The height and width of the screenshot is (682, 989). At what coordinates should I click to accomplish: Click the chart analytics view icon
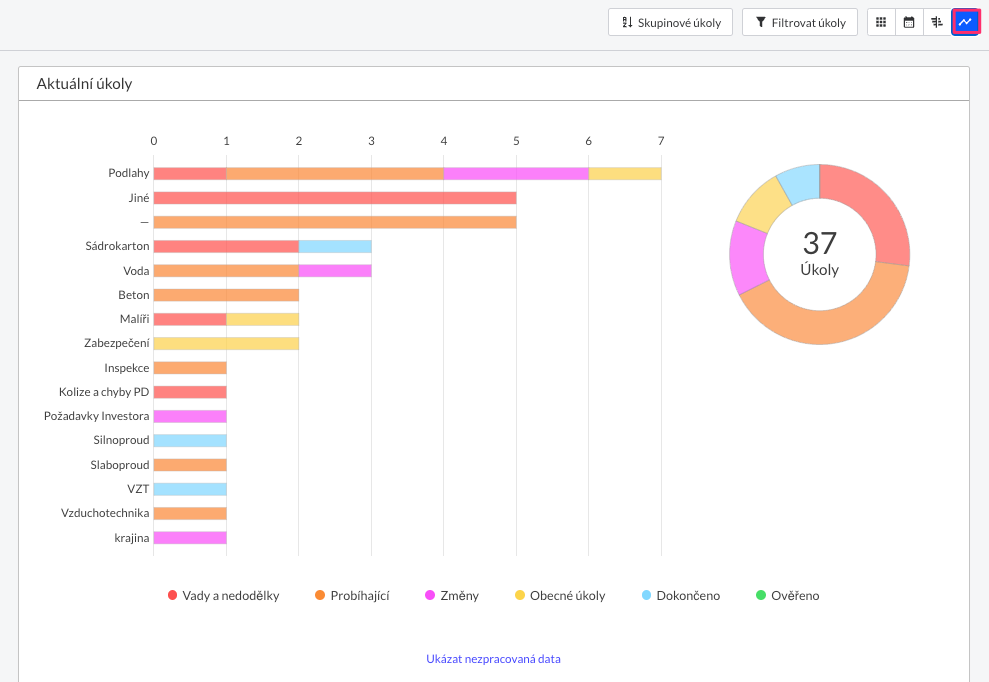coord(965,22)
